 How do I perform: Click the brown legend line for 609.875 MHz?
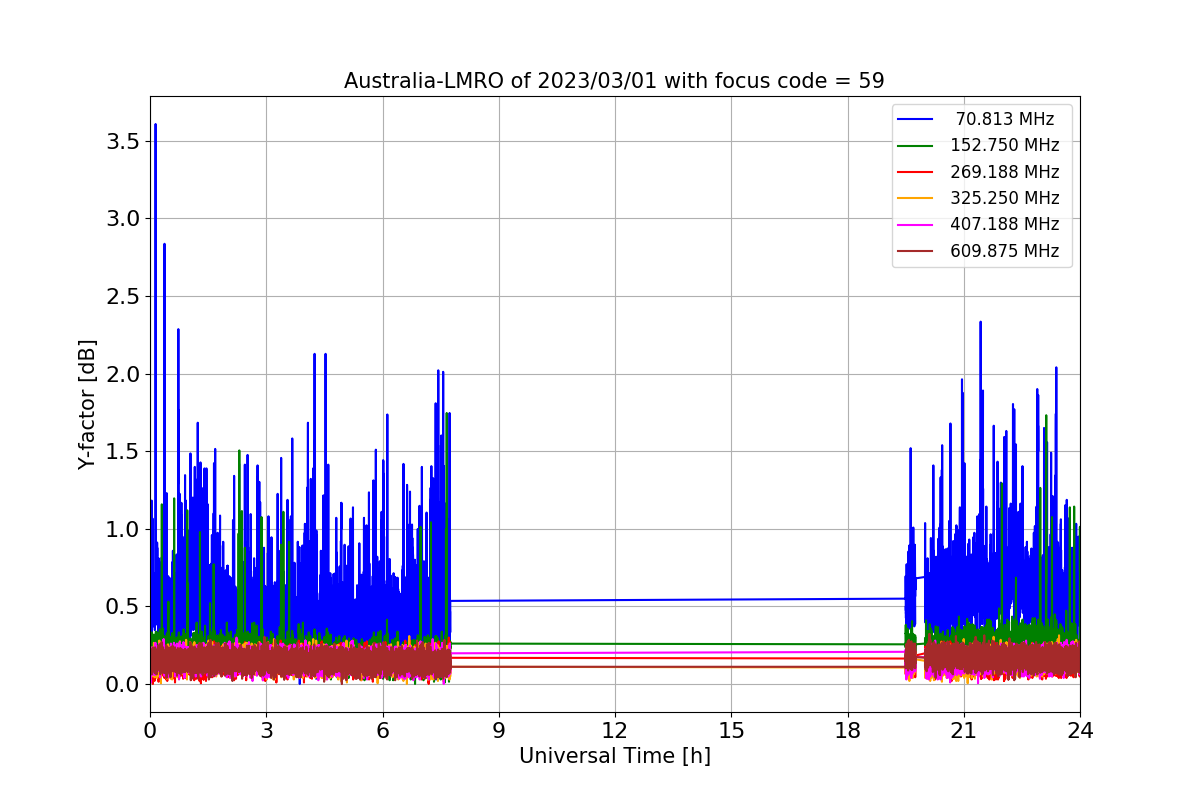pos(916,251)
